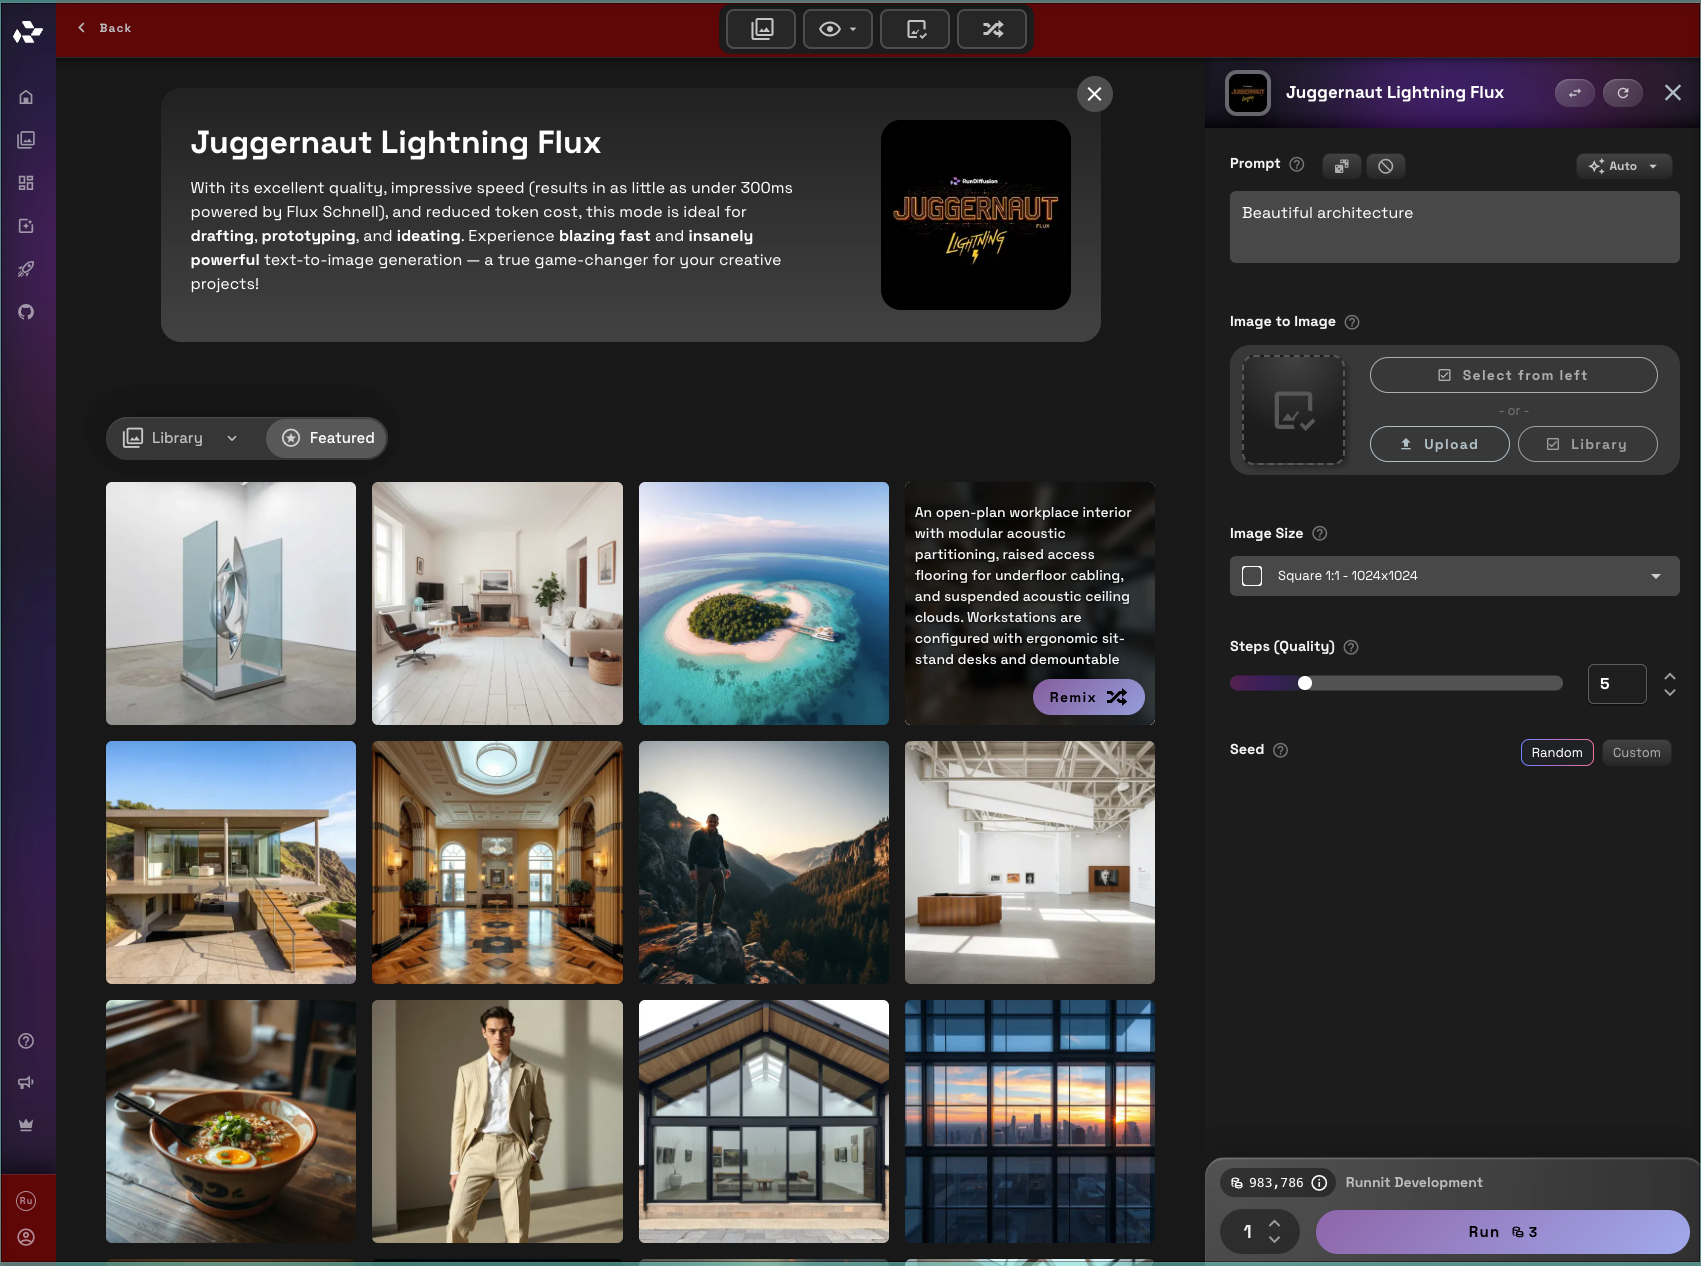Open the Image Size dropdown
Screen dimensions: 1701x1266
point(1453,576)
